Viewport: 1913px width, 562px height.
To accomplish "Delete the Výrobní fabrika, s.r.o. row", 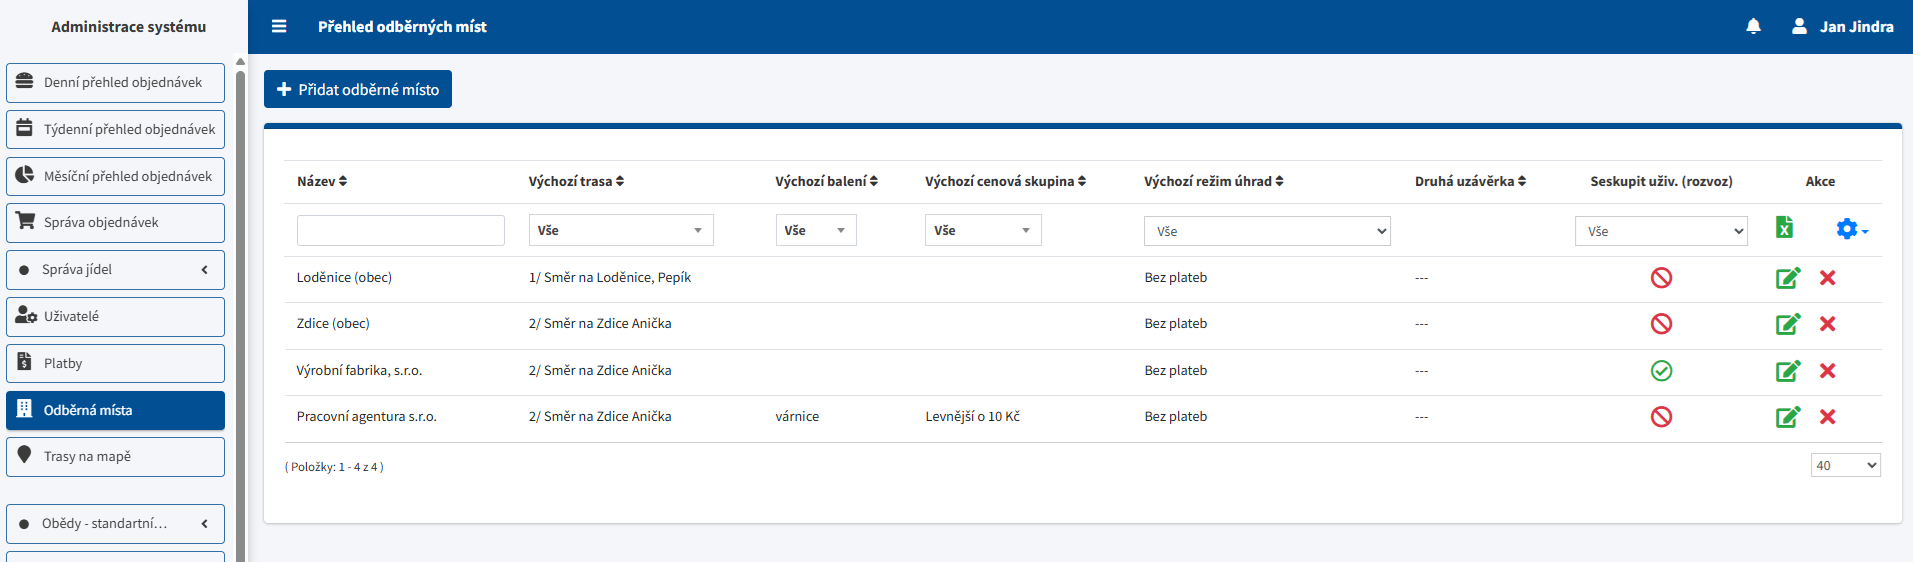I will coord(1827,371).
